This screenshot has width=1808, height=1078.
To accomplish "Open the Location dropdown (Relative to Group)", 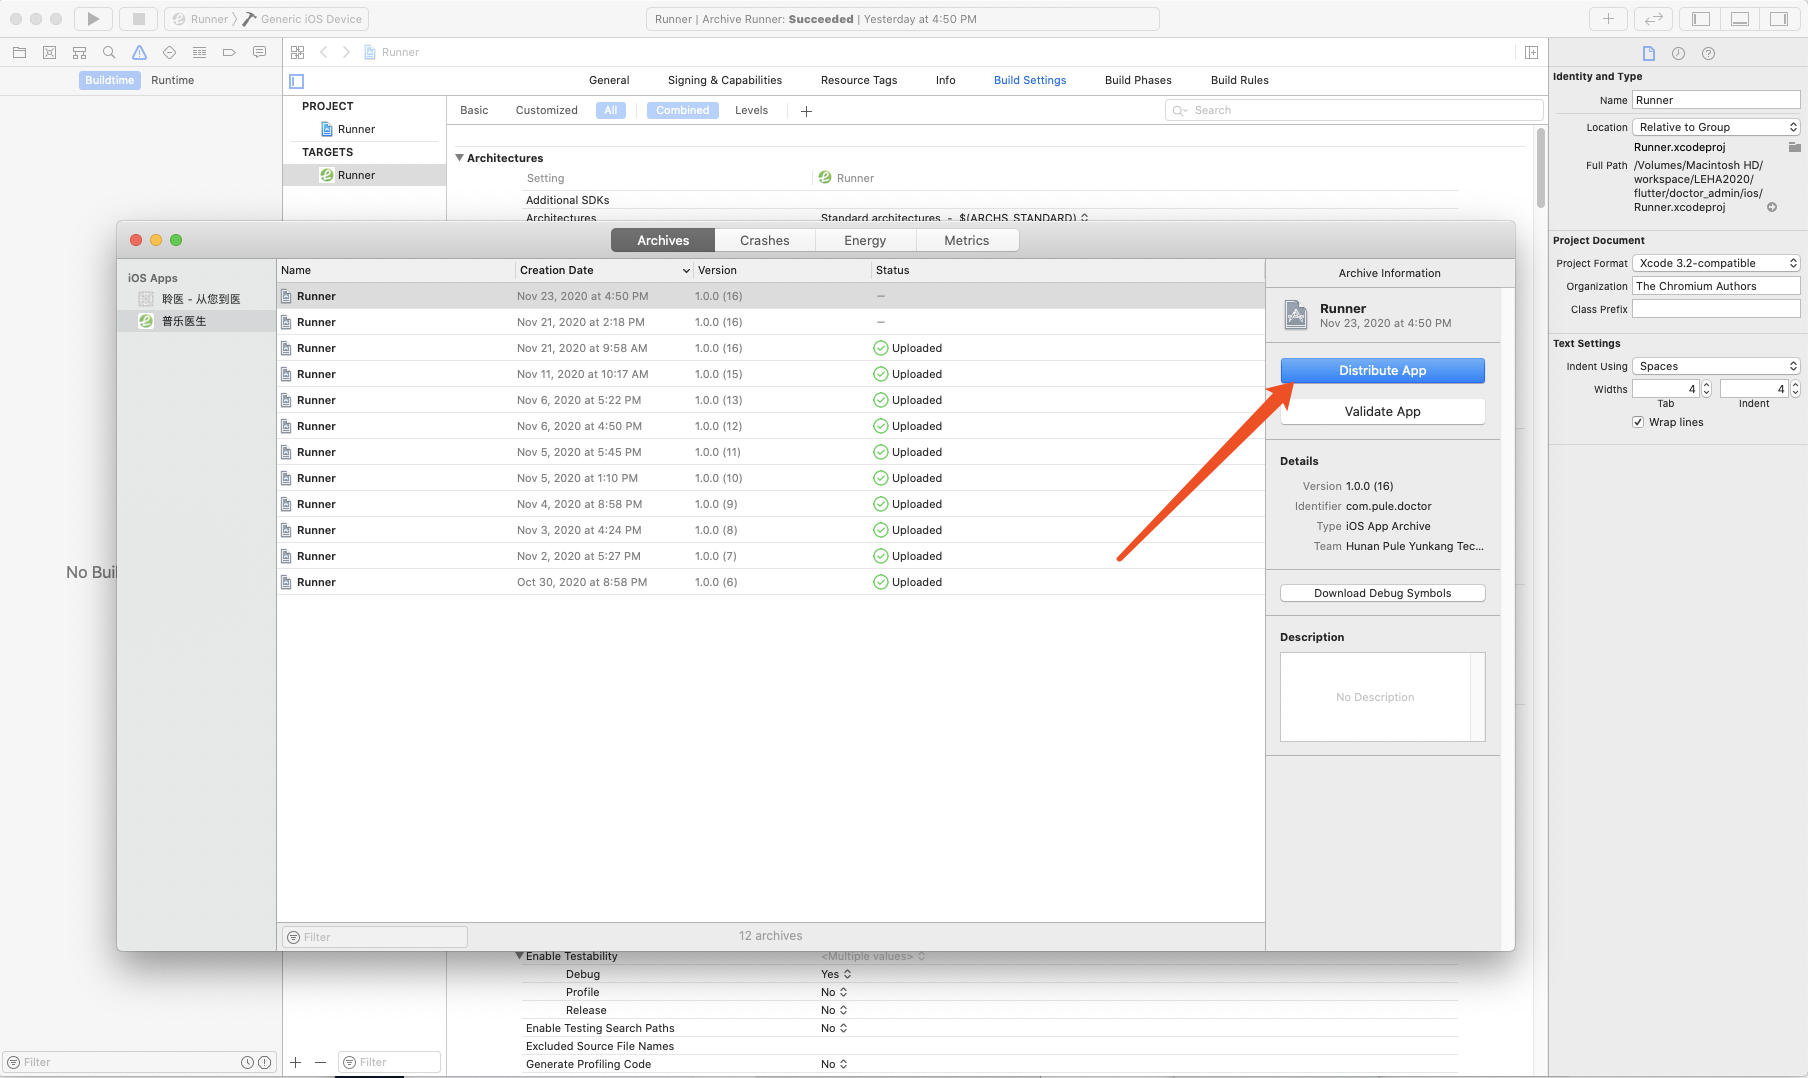I will (1716, 127).
